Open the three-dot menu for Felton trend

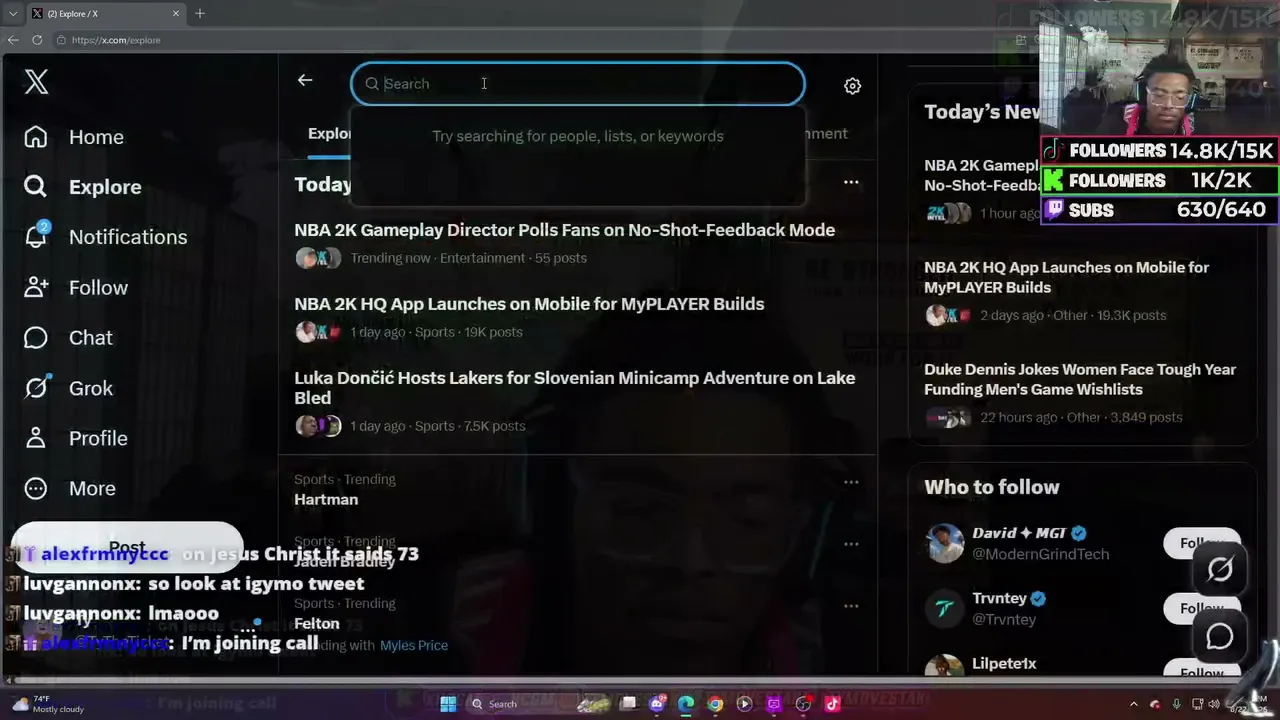pyautogui.click(x=851, y=606)
